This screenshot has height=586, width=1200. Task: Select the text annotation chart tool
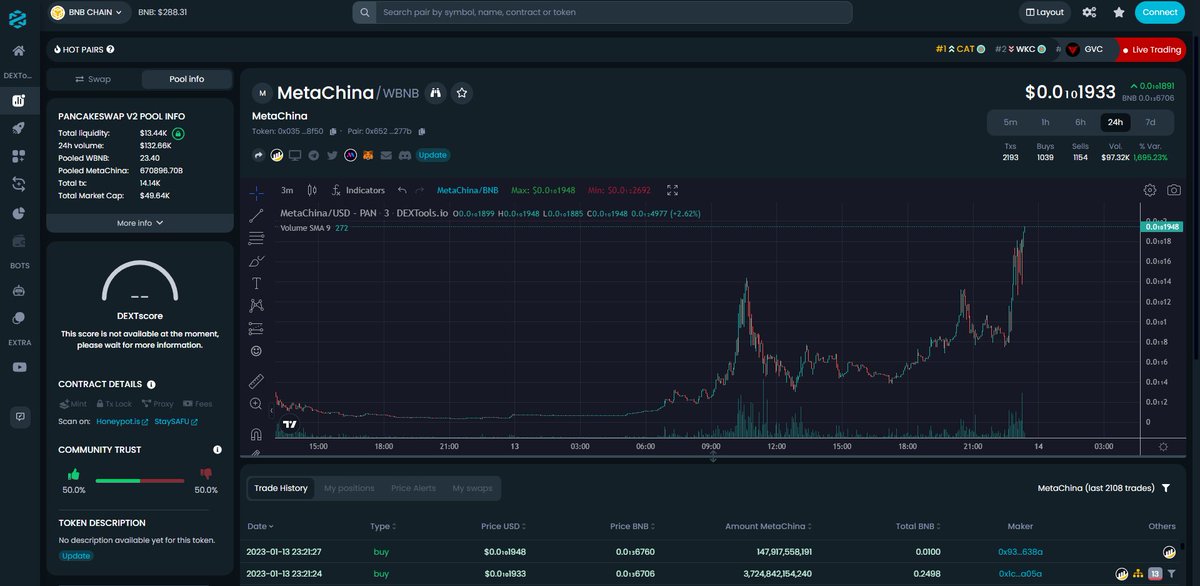click(x=256, y=283)
